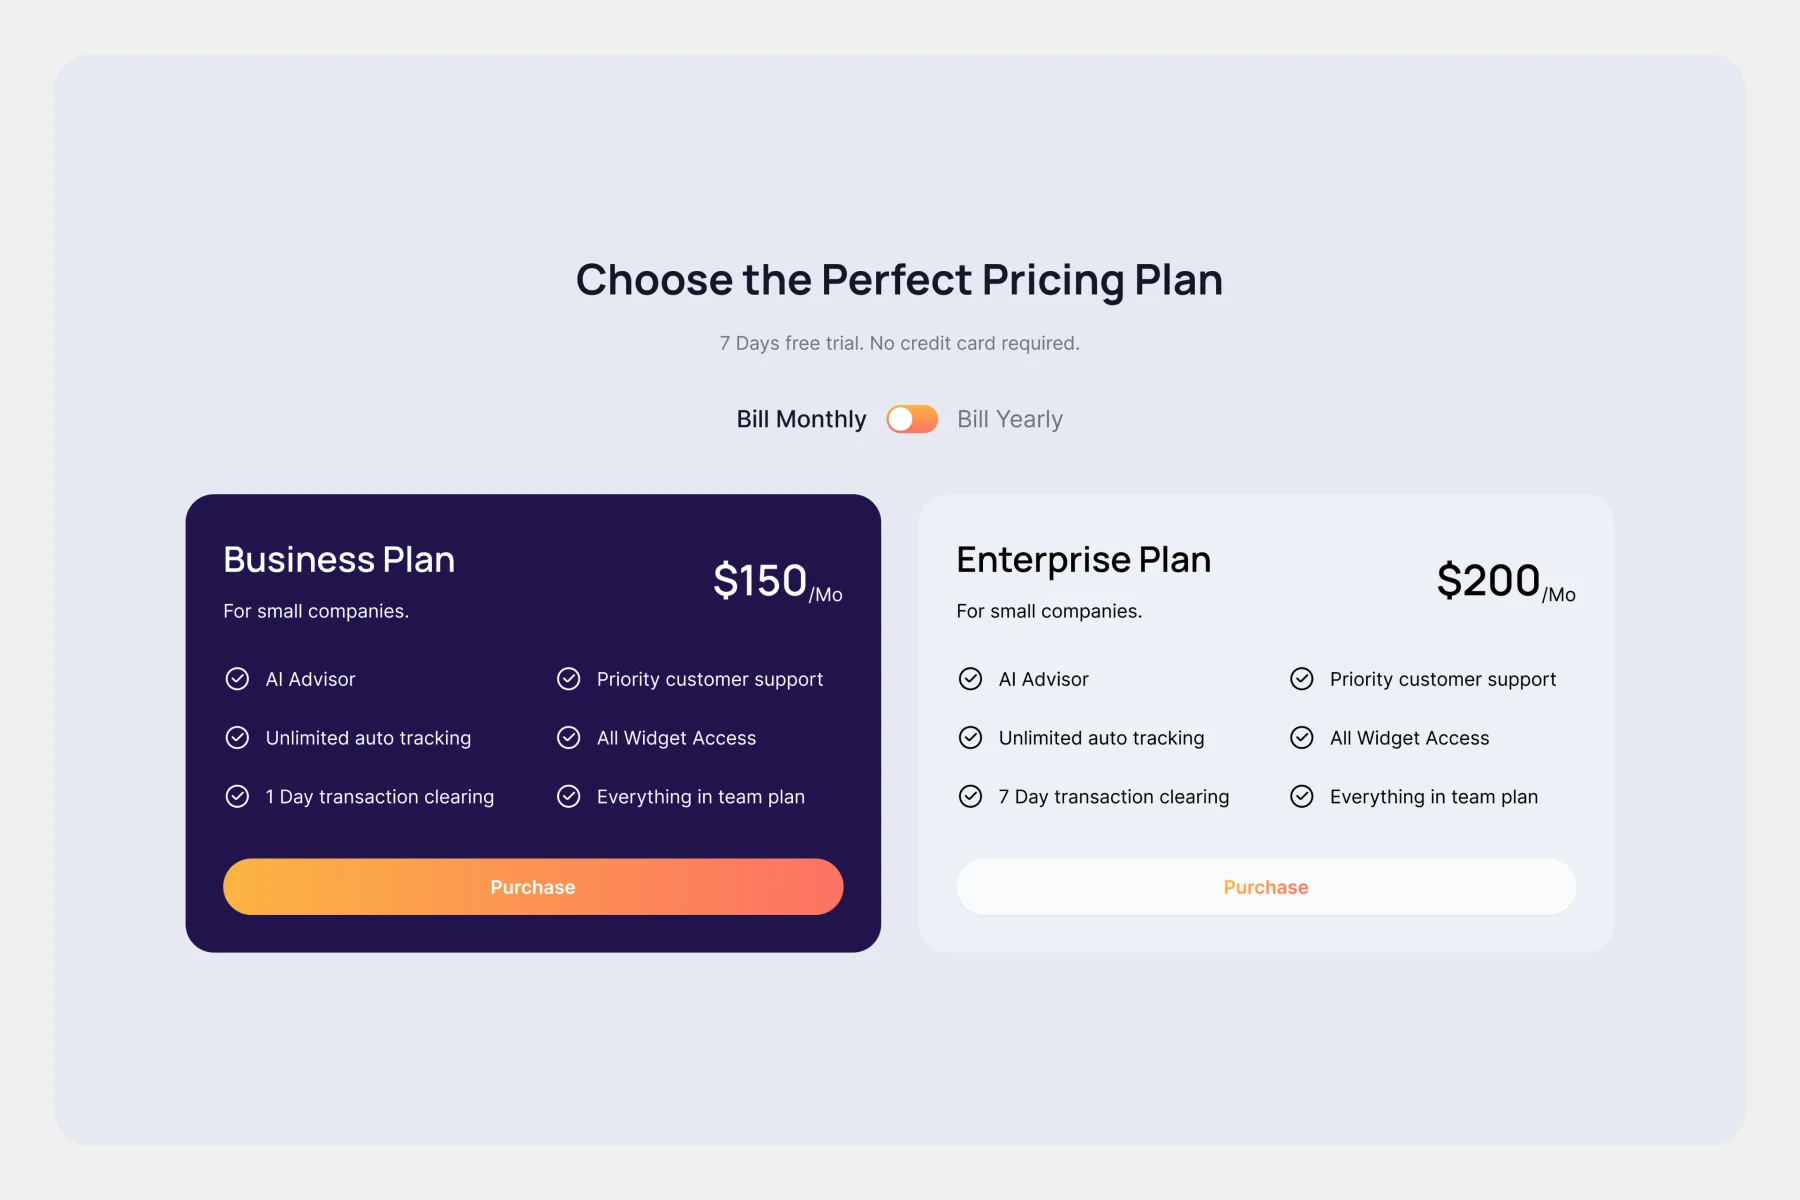
Task: Click the Everything in team plan checkmark in Enterprise Plan
Action: [1301, 796]
